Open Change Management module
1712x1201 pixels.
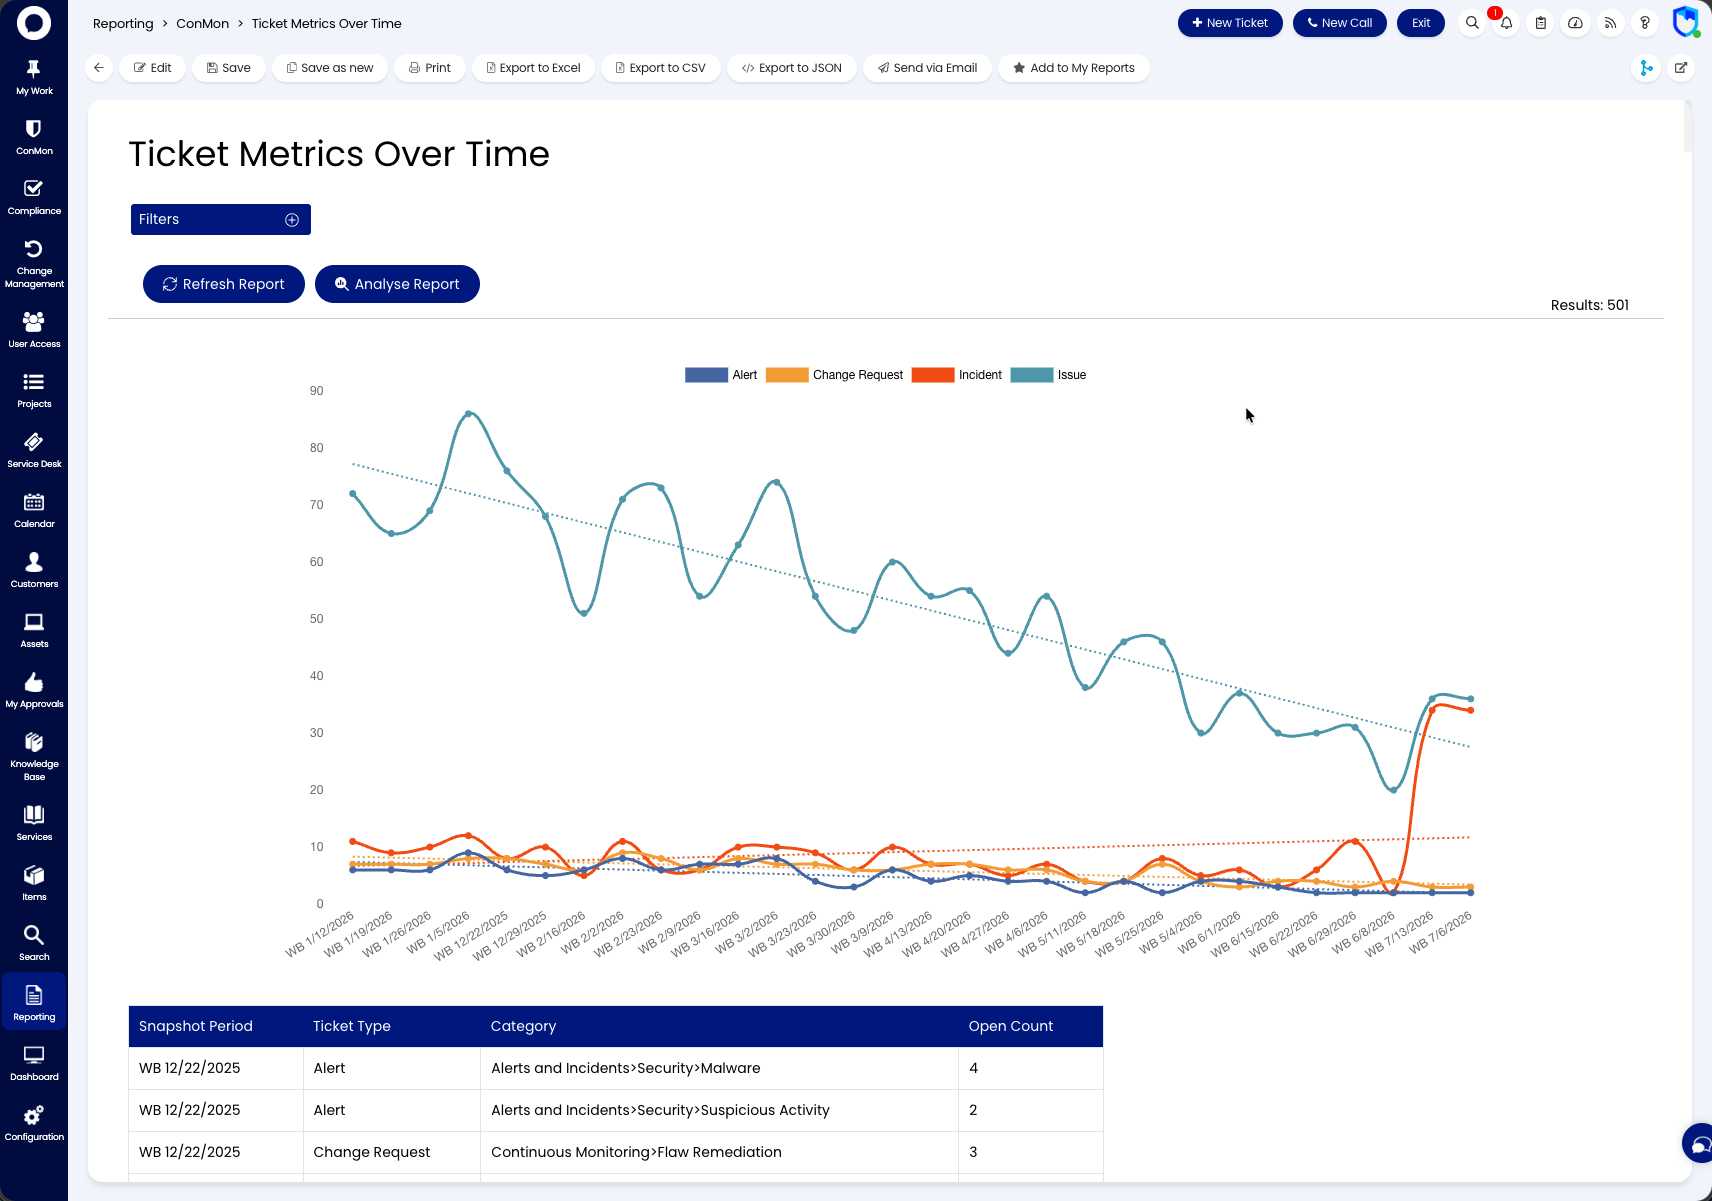point(34,264)
